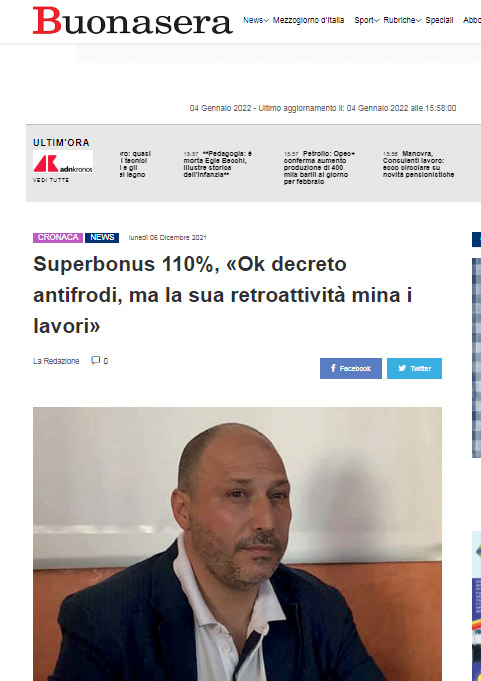
Task: Open the Petrolio Opec+ news headline
Action: (320, 168)
